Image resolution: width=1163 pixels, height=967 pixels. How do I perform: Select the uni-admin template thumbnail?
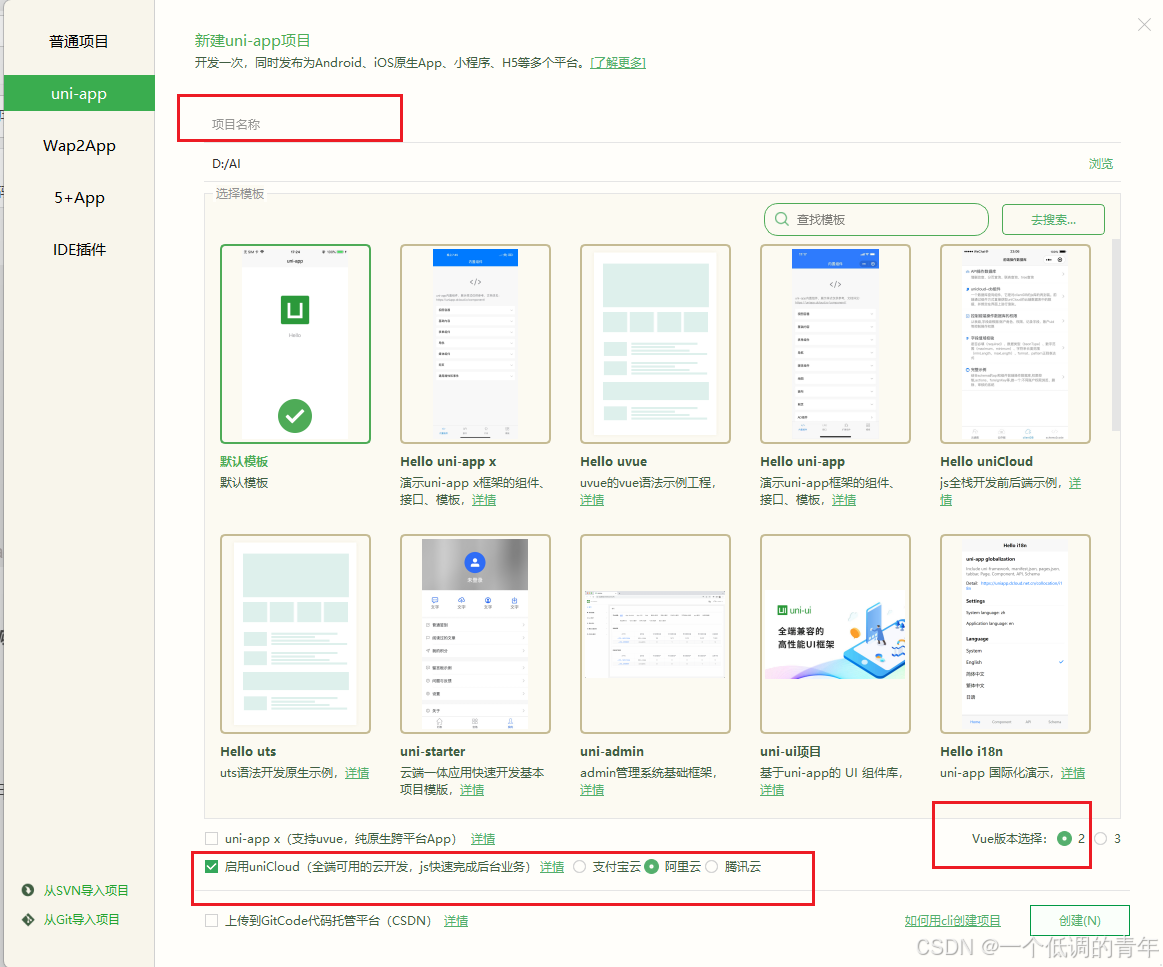[655, 634]
